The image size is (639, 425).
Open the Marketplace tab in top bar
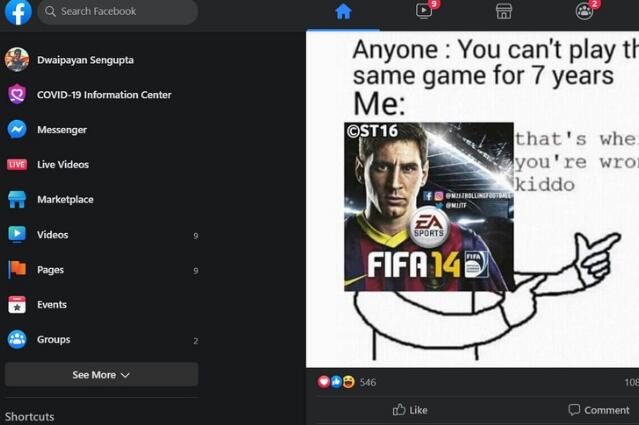pos(504,11)
